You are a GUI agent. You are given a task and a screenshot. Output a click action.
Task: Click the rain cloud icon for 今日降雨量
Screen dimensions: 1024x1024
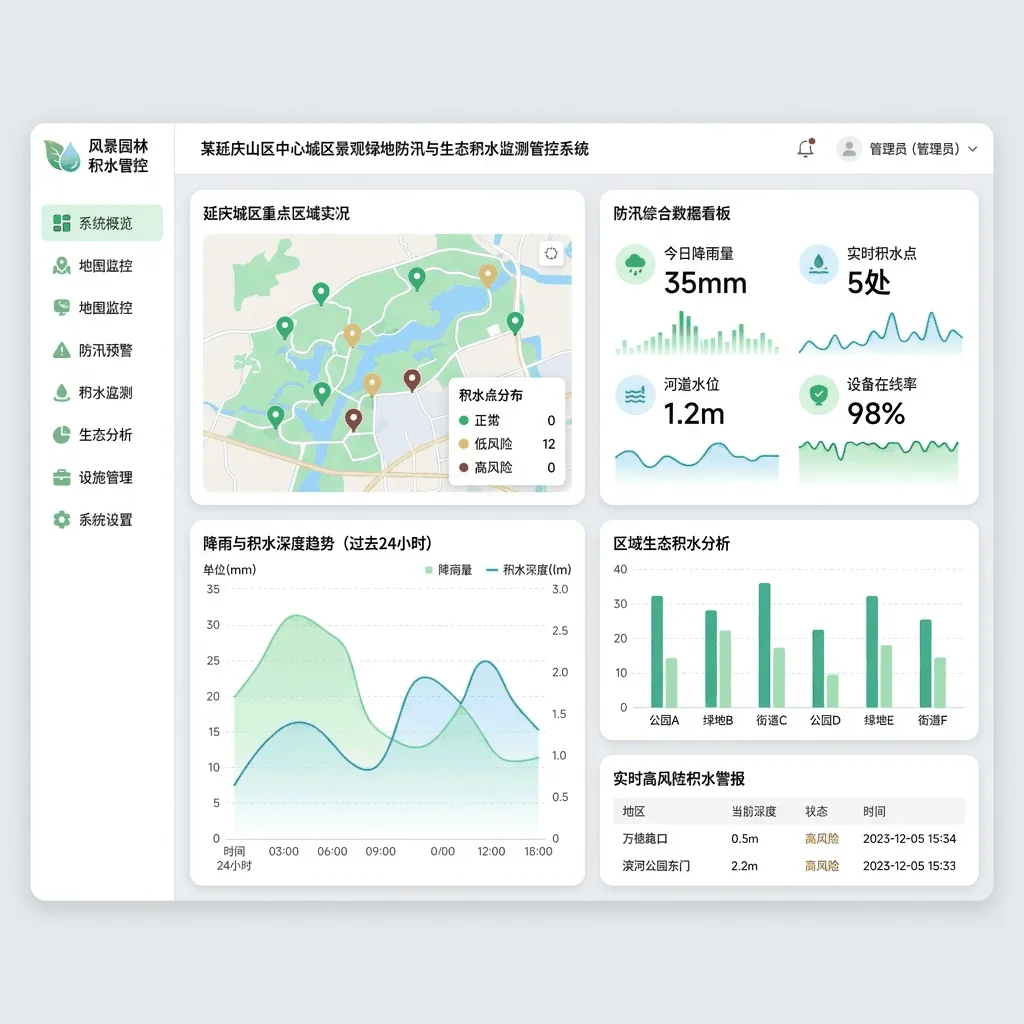coord(635,264)
